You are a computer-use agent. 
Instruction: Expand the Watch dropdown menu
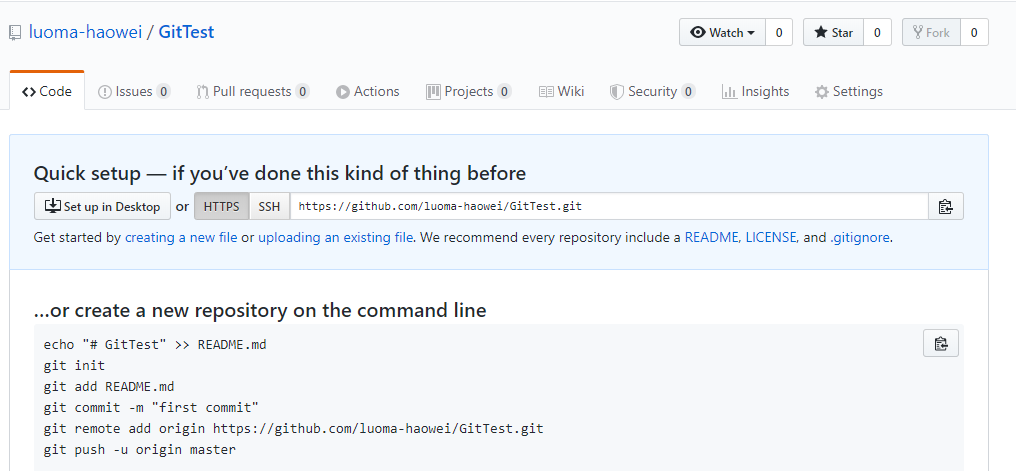click(x=722, y=32)
